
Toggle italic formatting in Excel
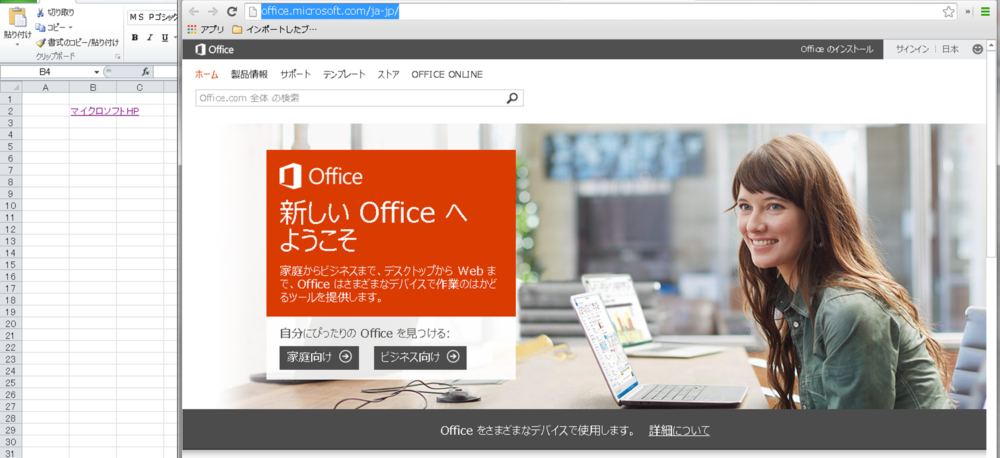coord(150,38)
